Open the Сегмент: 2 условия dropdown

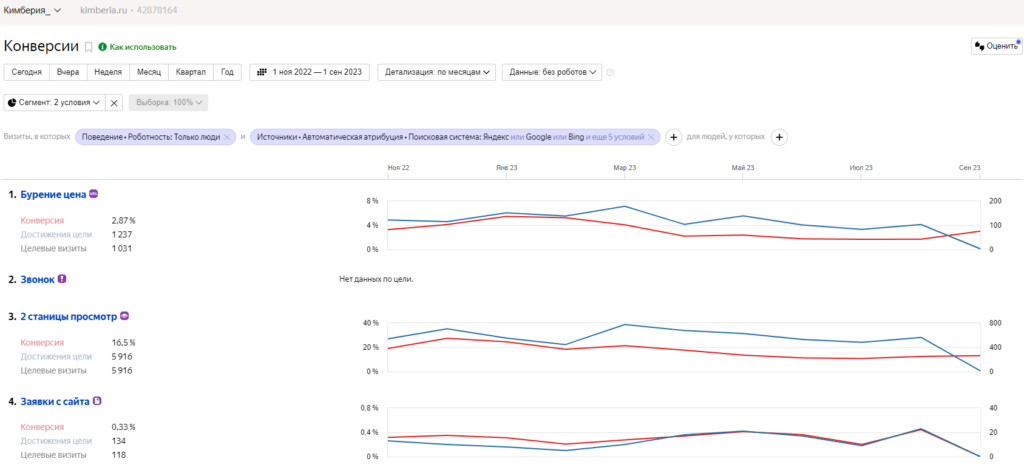click(x=54, y=102)
